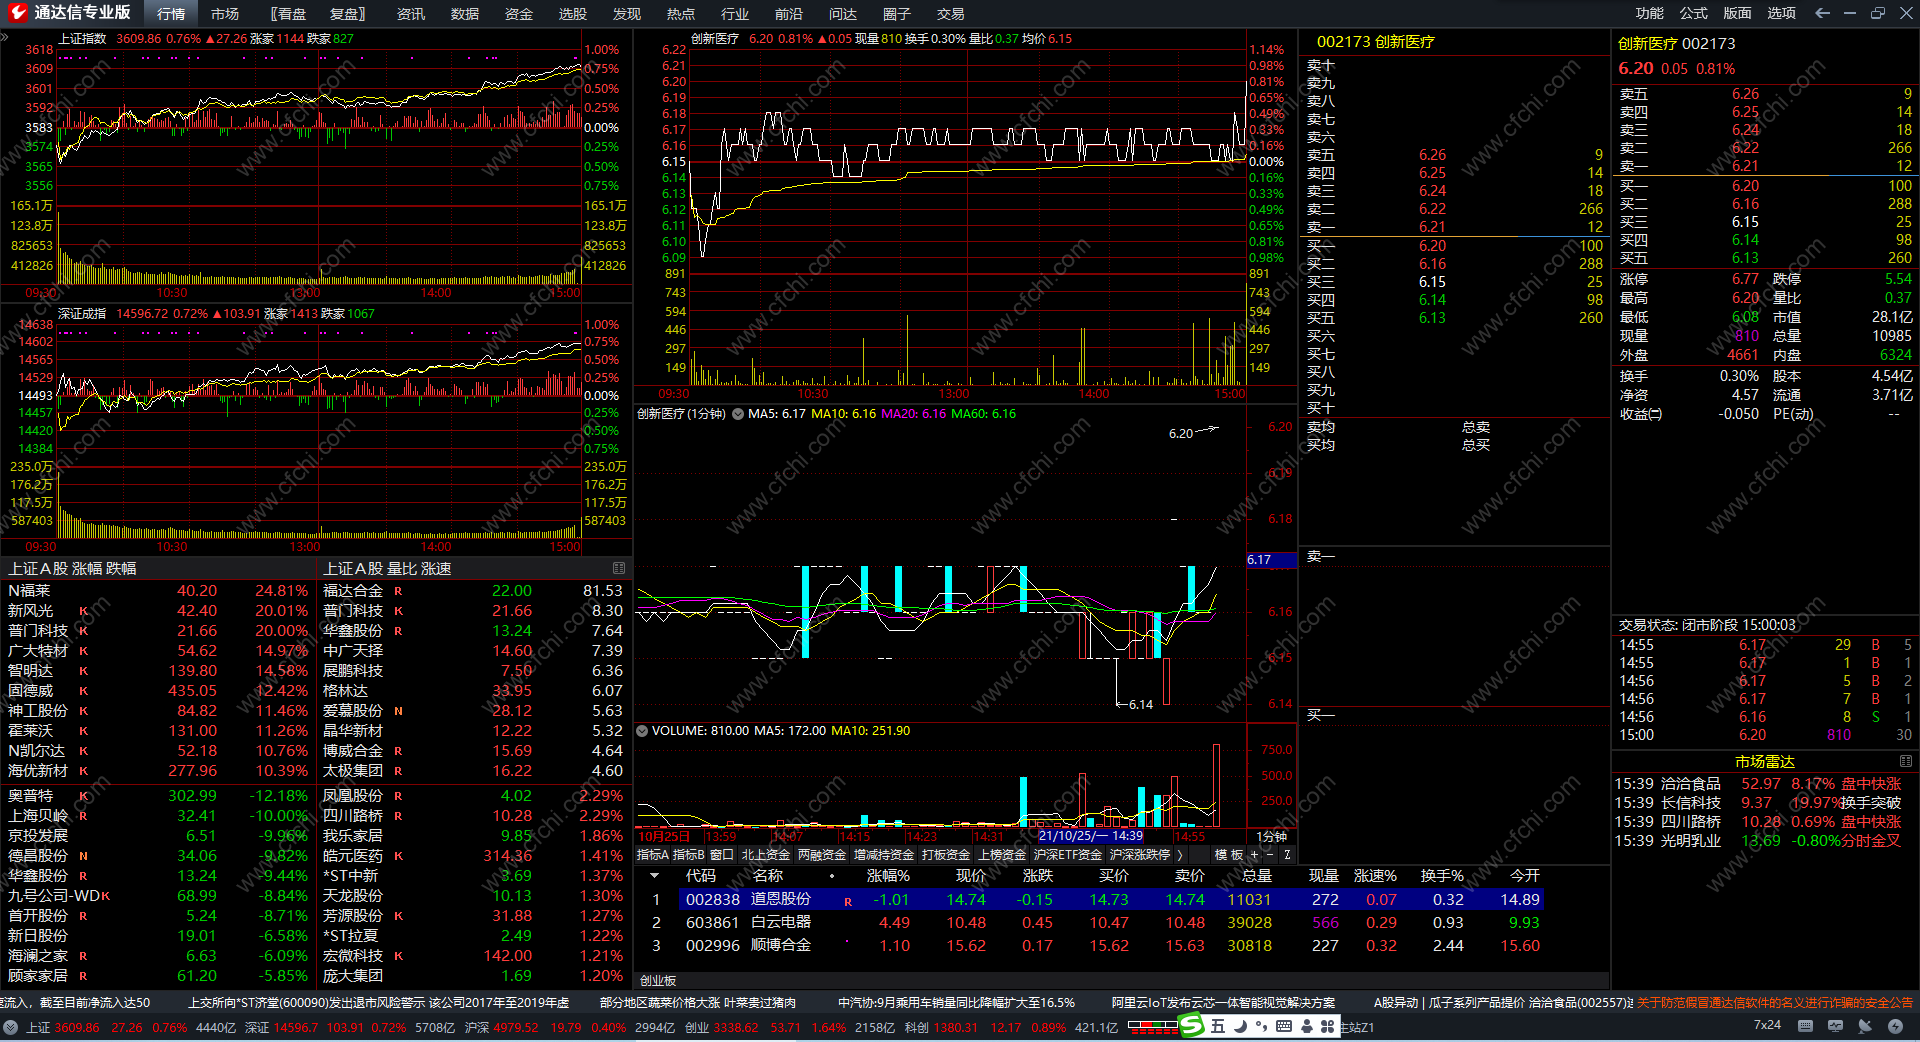Expand the sort triangle before 代码 column

(x=654, y=876)
